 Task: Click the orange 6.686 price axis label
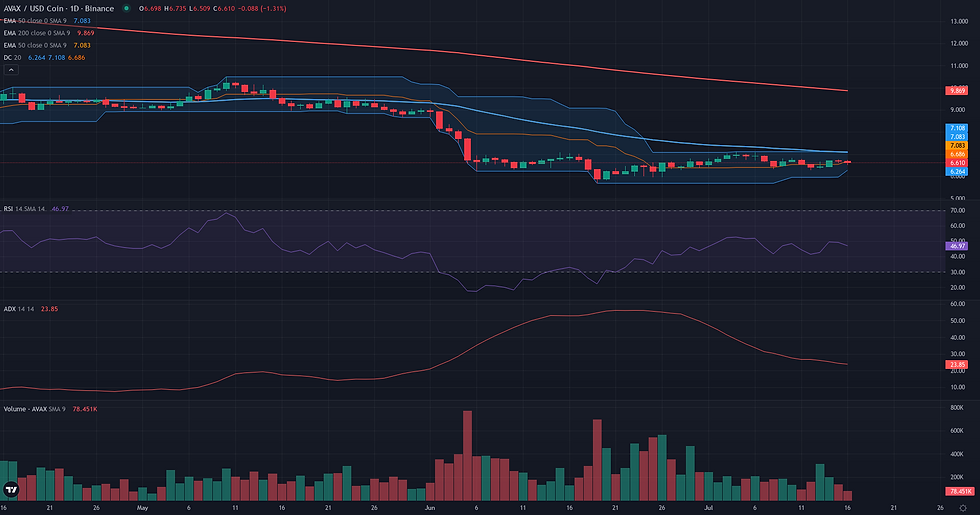[x=957, y=154]
